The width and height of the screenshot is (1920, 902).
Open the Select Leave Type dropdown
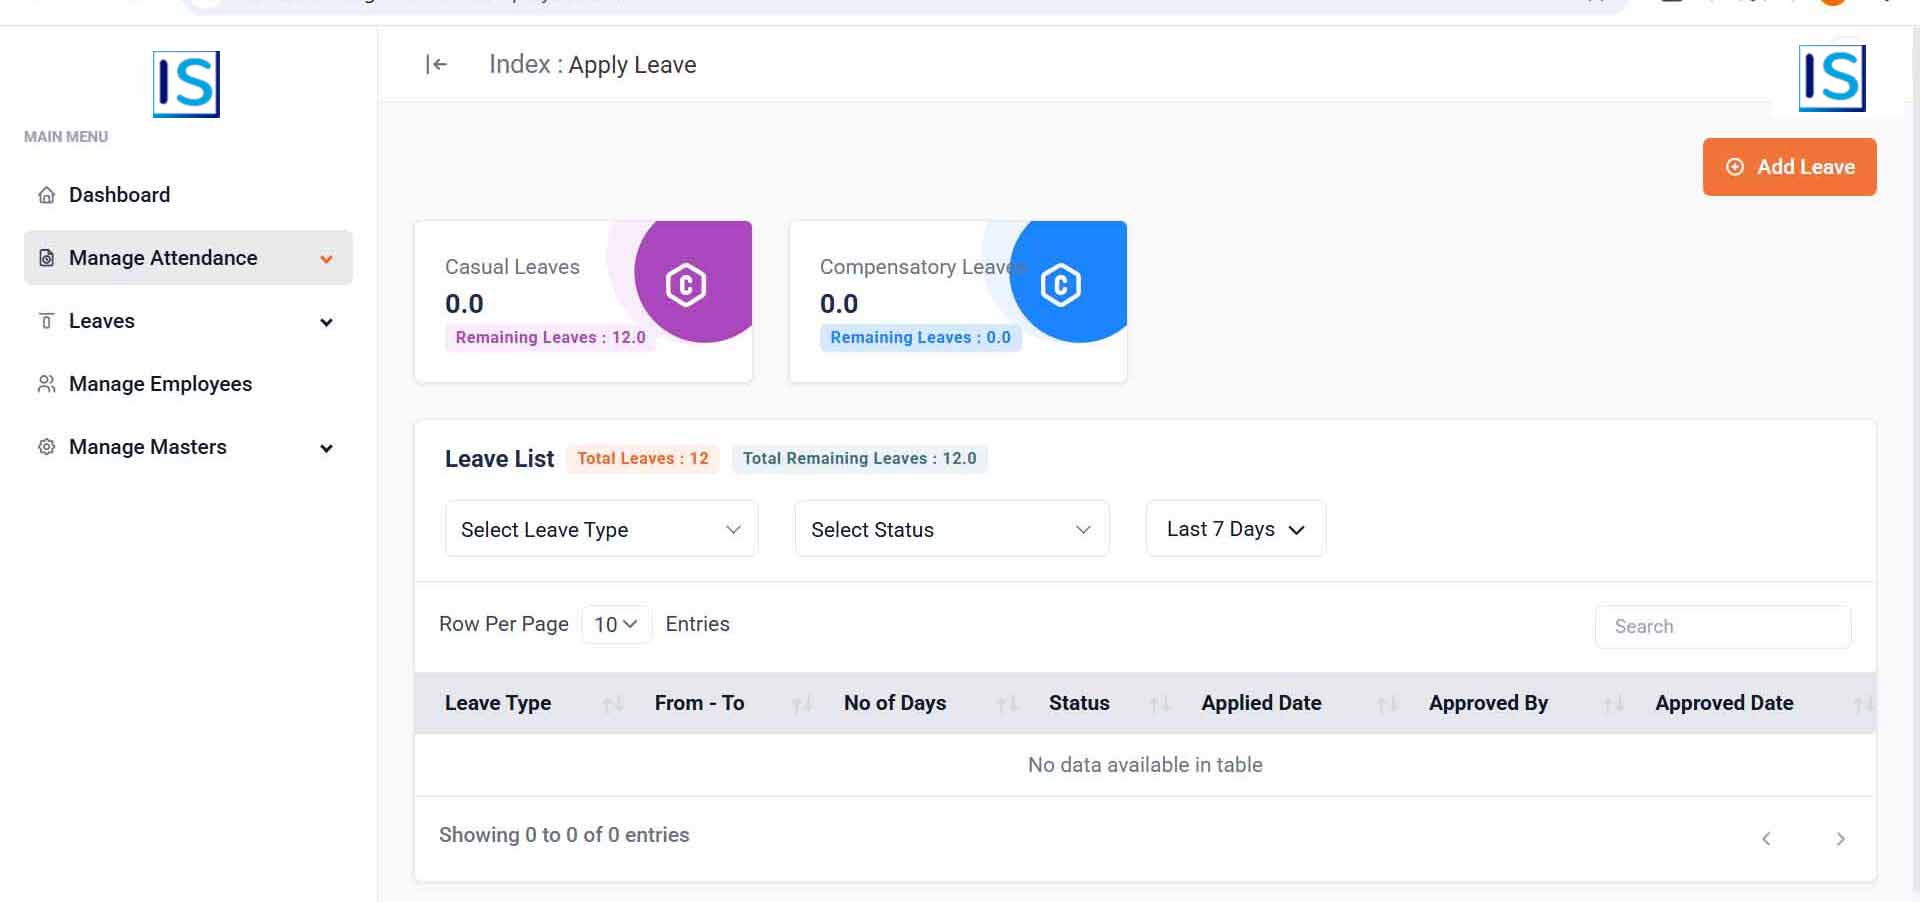[x=601, y=529]
